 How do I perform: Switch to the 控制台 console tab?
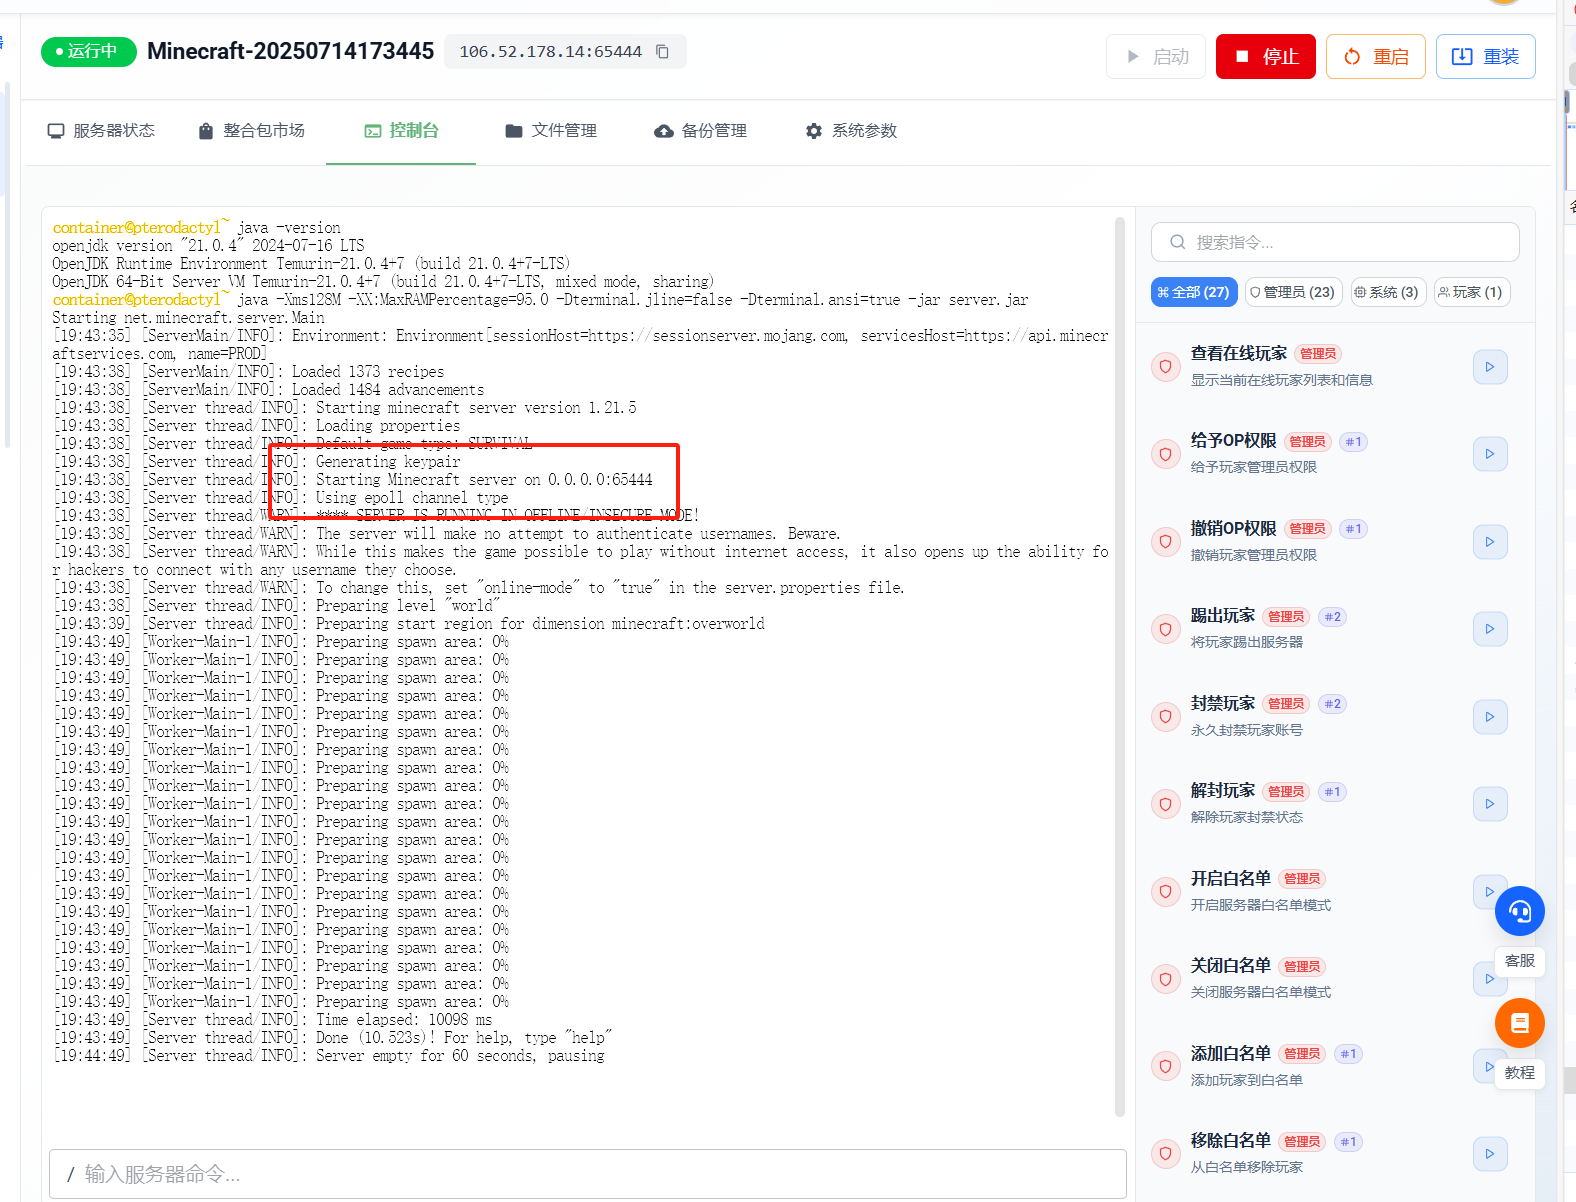pyautogui.click(x=401, y=131)
